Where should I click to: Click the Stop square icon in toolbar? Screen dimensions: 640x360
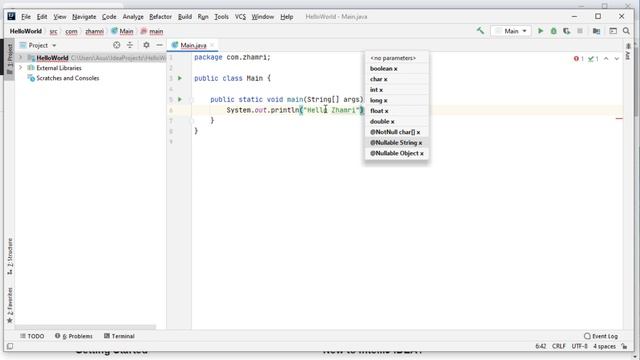pyautogui.click(x=580, y=31)
